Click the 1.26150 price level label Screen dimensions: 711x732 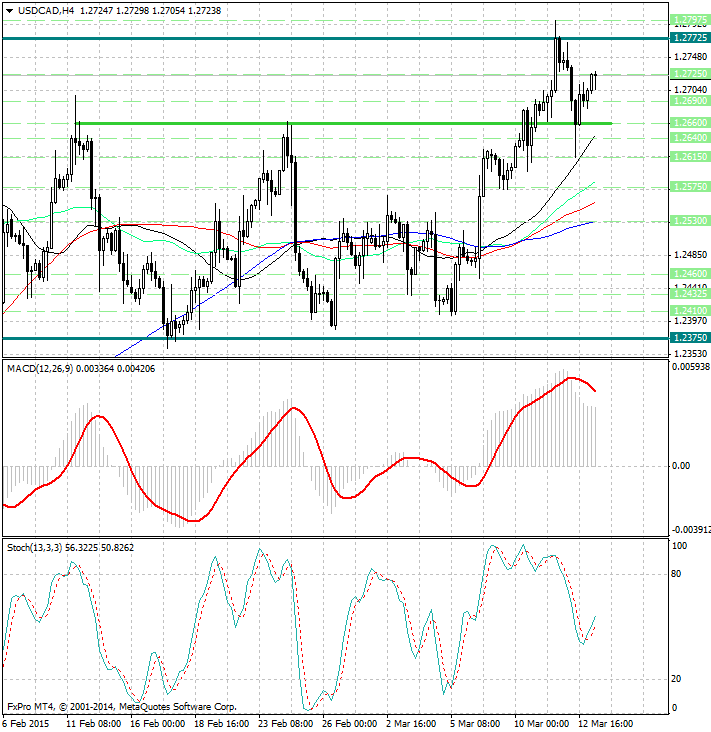pyautogui.click(x=690, y=156)
